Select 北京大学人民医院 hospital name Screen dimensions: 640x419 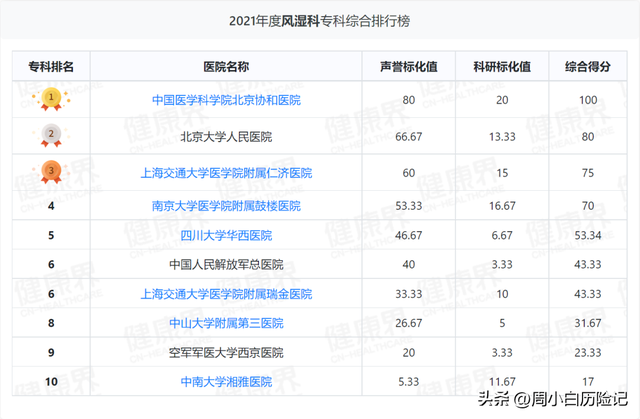(226, 137)
